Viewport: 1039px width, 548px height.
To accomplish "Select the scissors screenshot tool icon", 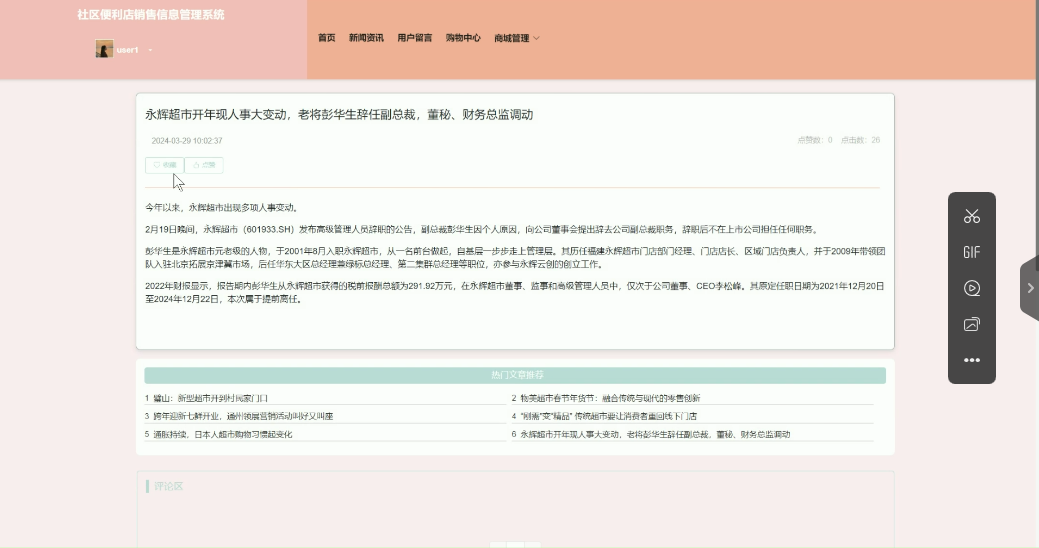I will pos(971,216).
